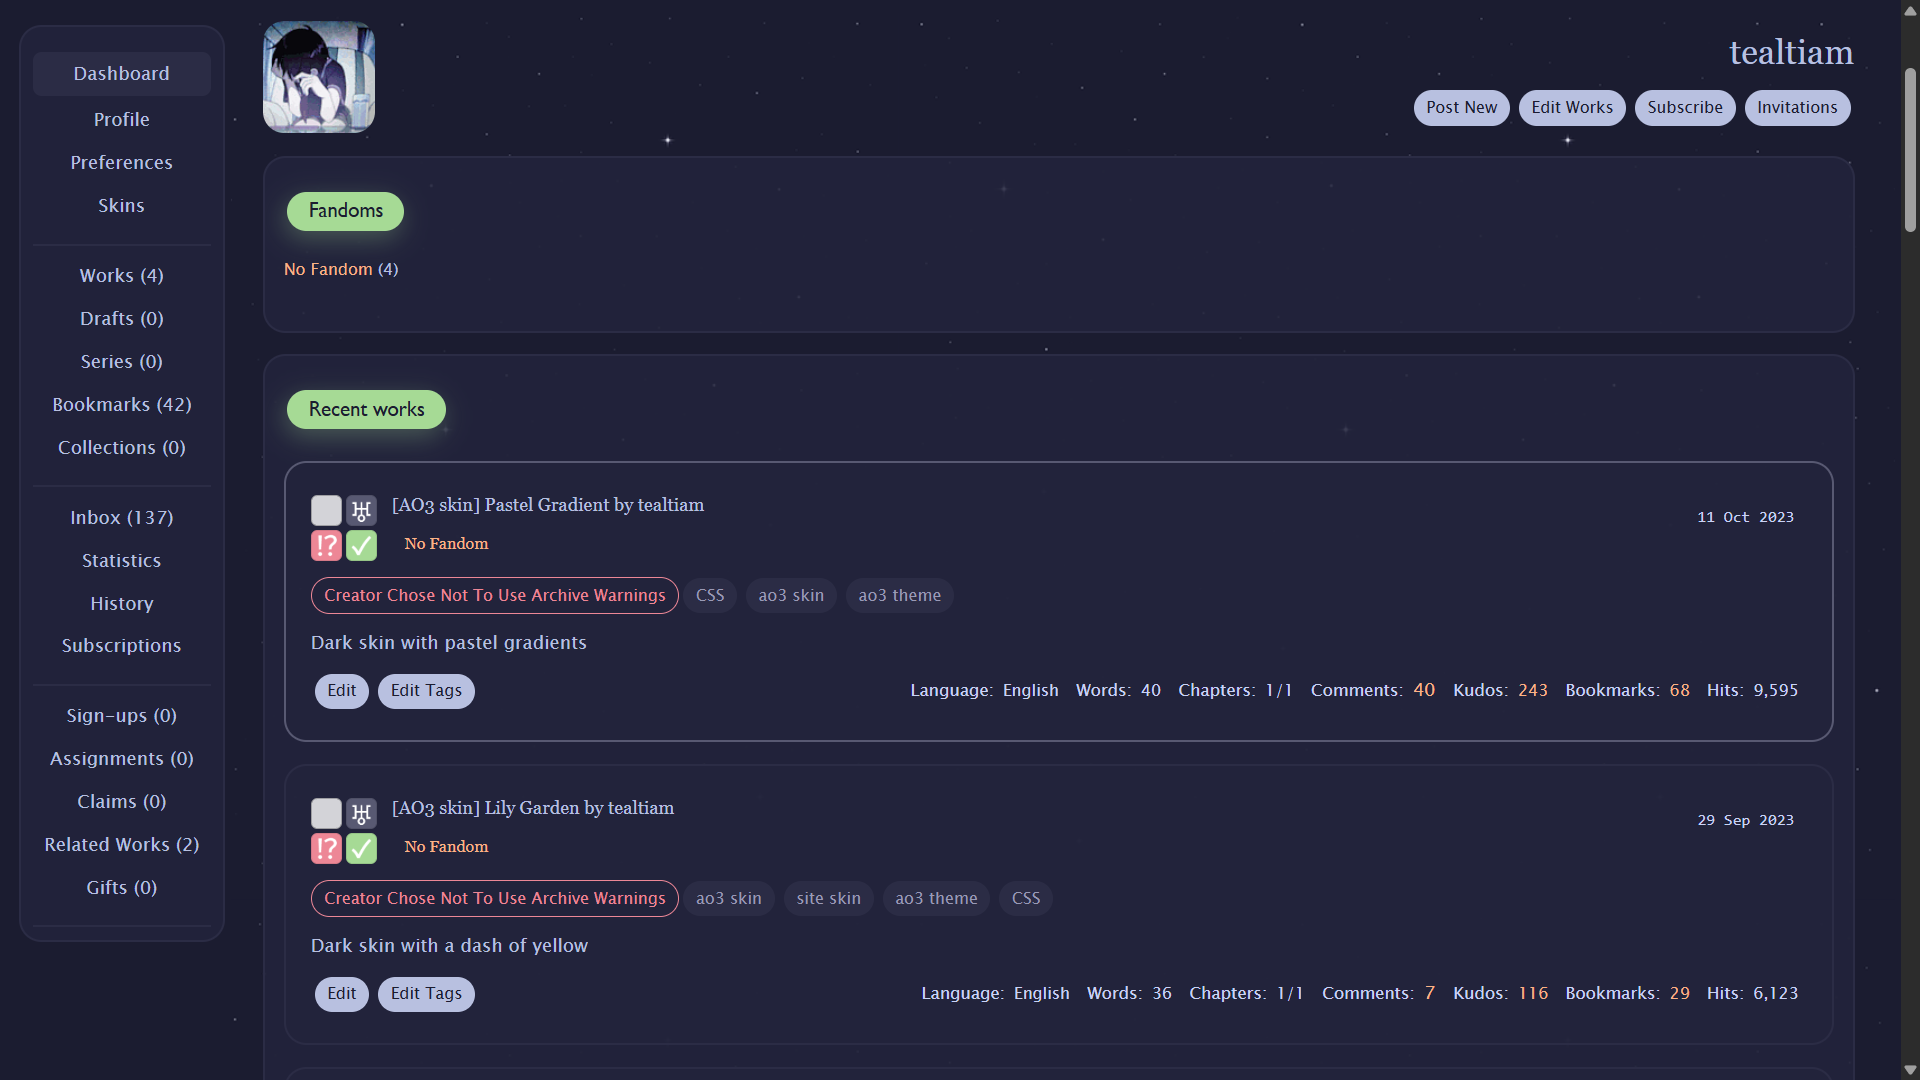Open Preferences from the sidebar
1920x1080 pixels.
tap(121, 163)
